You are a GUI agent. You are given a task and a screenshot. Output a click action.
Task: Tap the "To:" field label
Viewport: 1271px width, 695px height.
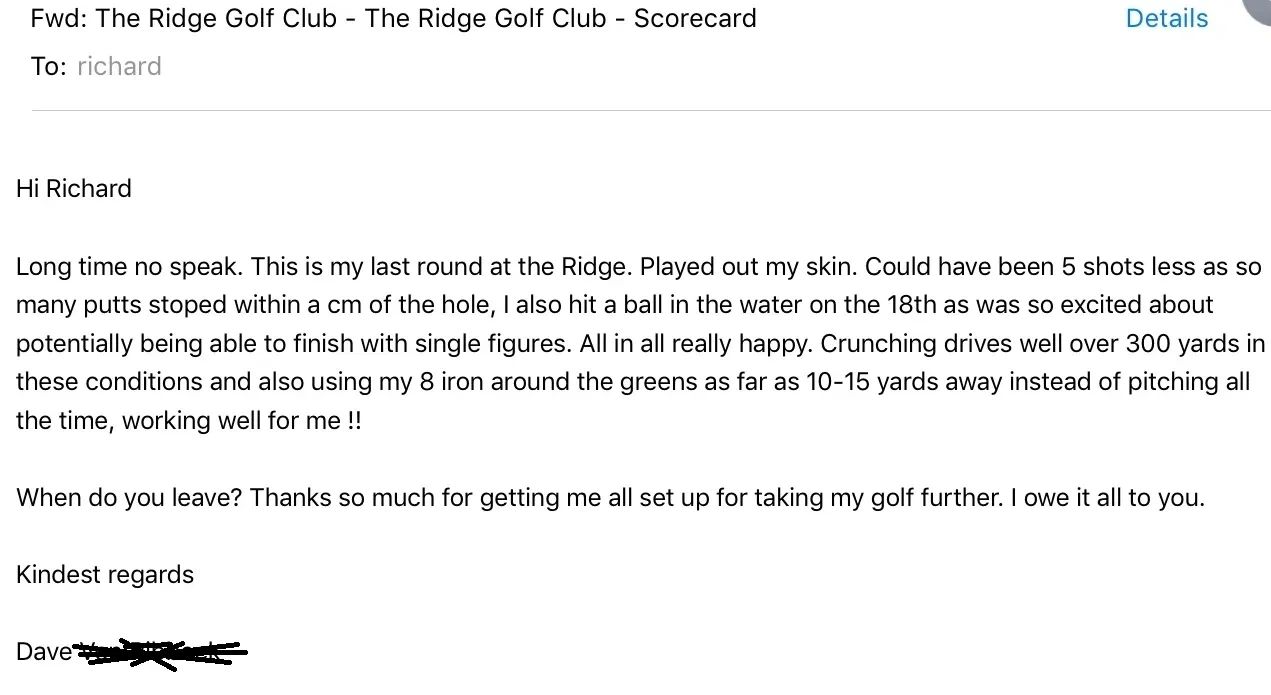pos(49,66)
